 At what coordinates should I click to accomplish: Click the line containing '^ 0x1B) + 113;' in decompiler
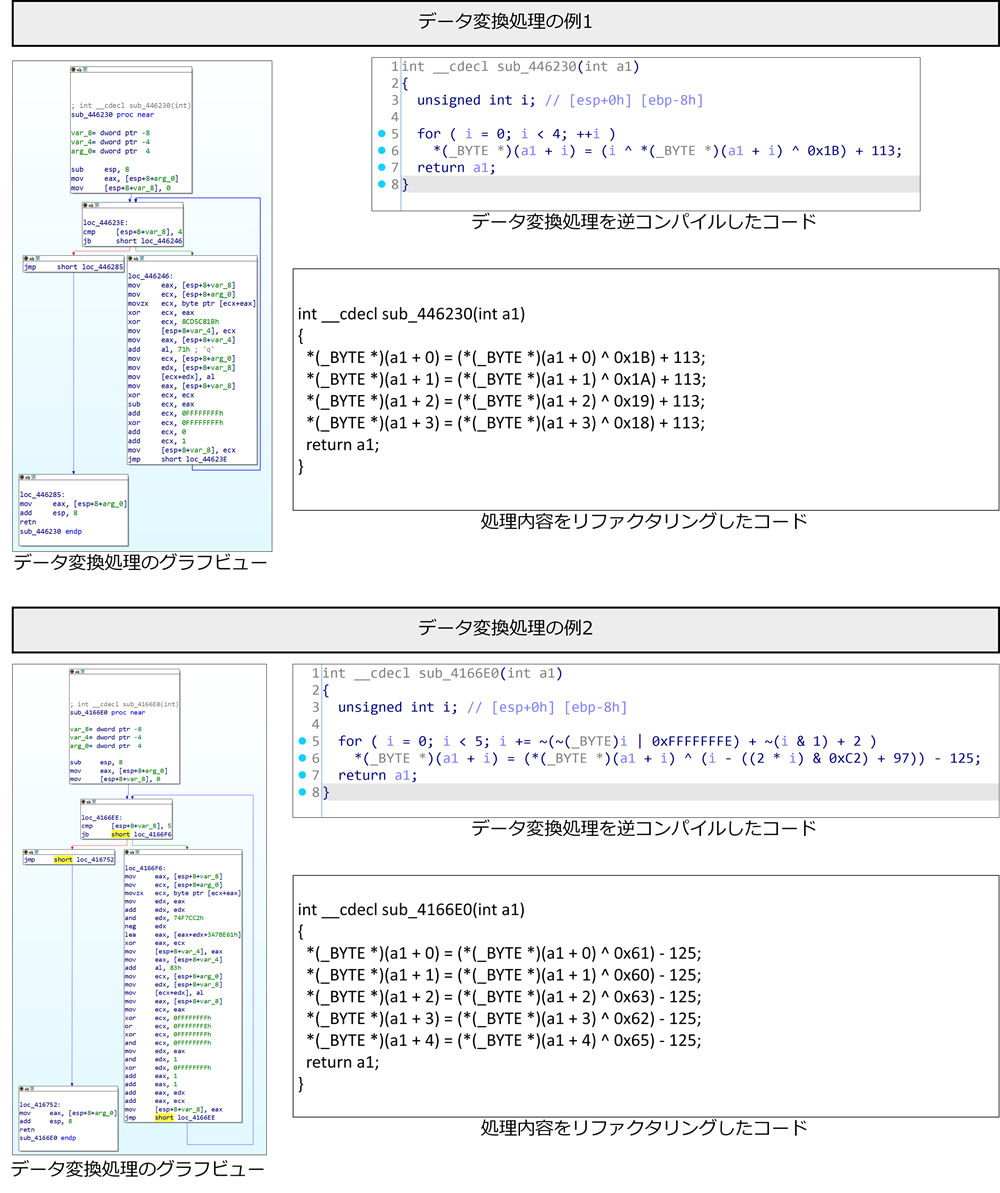pos(667,150)
